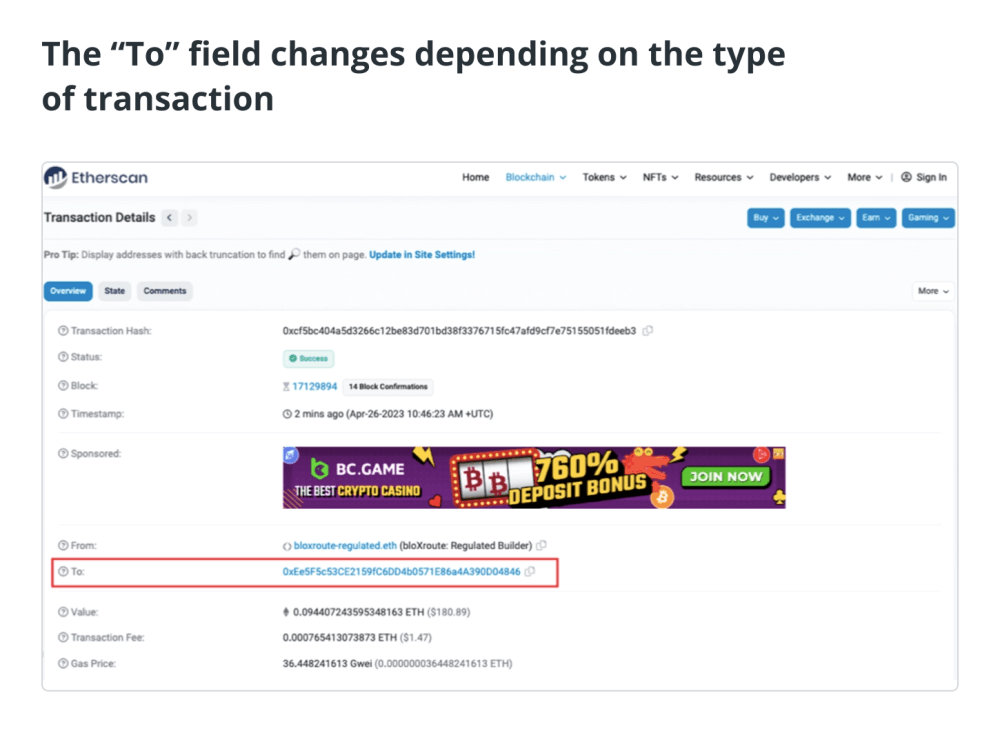Click the Sign In user icon
Viewport: 1000px width, 730px height.
(906, 177)
